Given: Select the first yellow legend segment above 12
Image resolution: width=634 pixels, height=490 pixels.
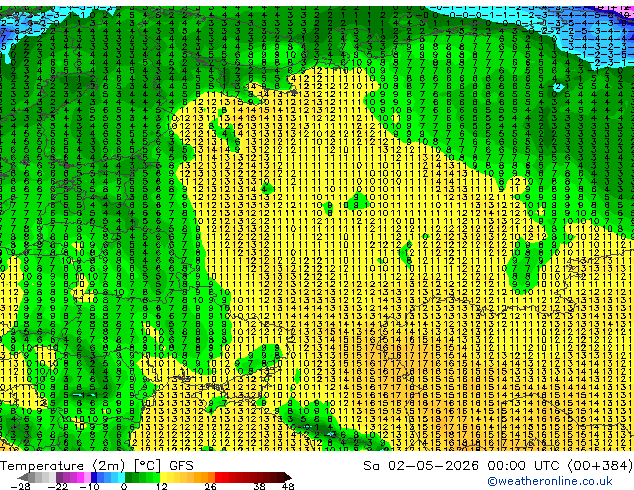Looking at the screenshot, I should (163, 477).
